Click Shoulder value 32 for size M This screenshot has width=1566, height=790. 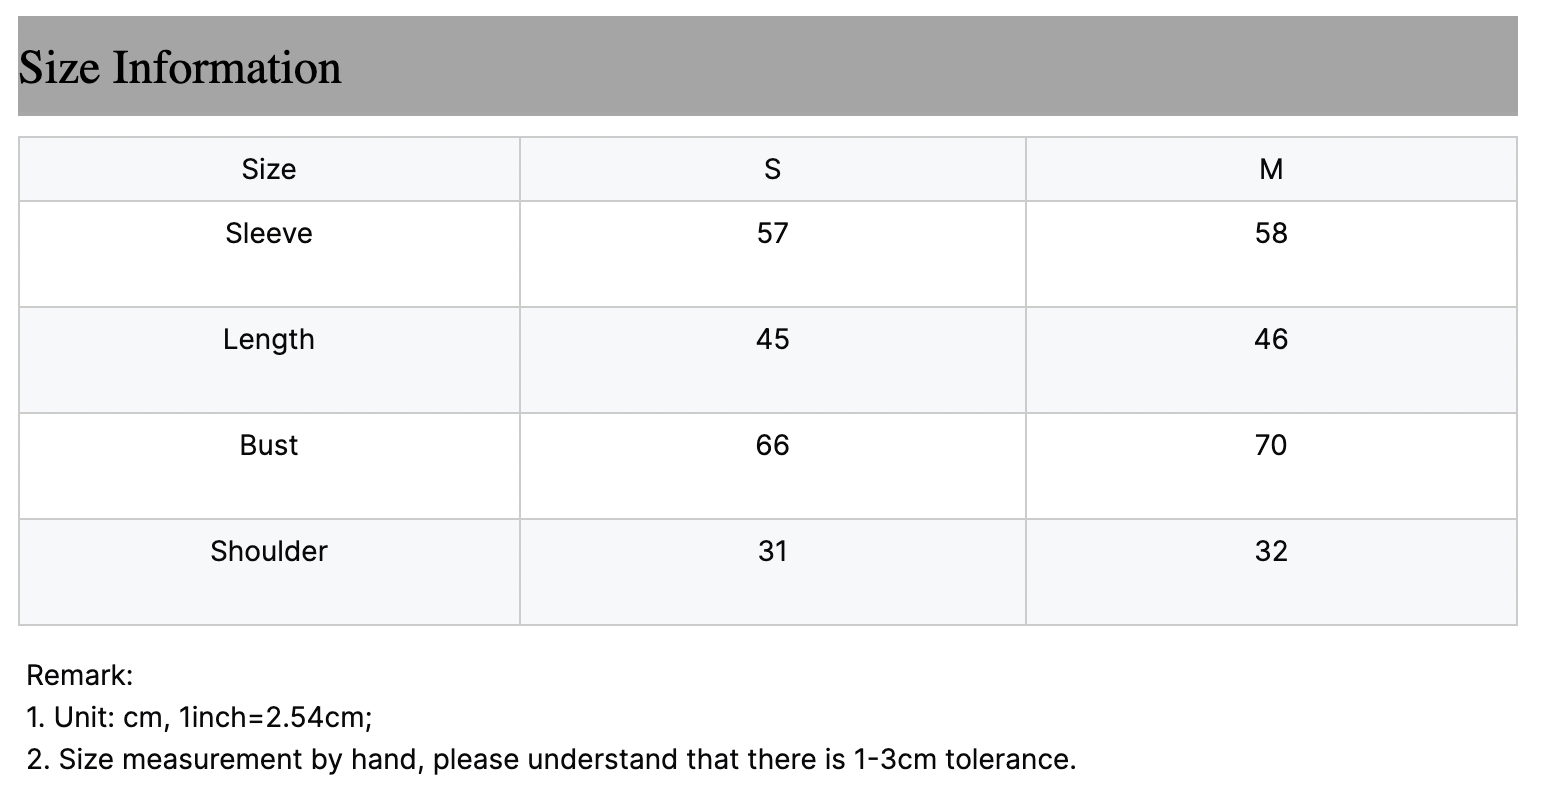[1271, 551]
